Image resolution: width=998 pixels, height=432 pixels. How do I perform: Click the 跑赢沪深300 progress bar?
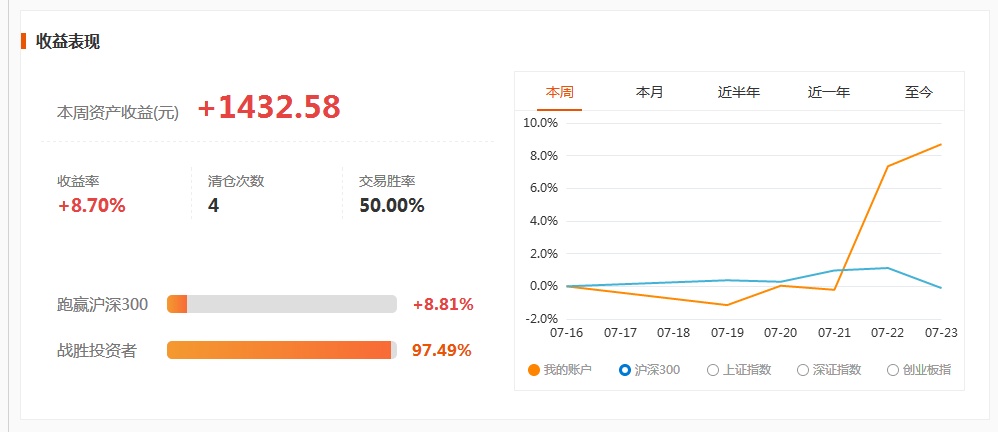coord(281,304)
